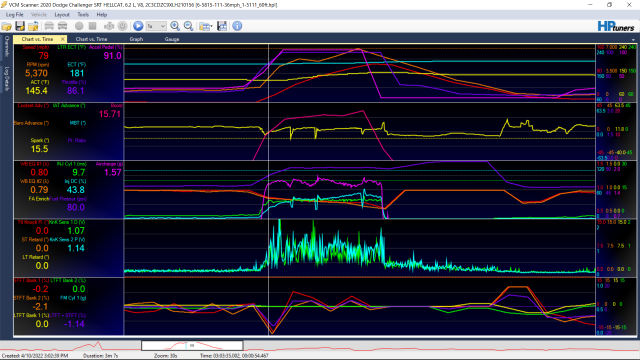Click the greyed power icon

[122, 26]
